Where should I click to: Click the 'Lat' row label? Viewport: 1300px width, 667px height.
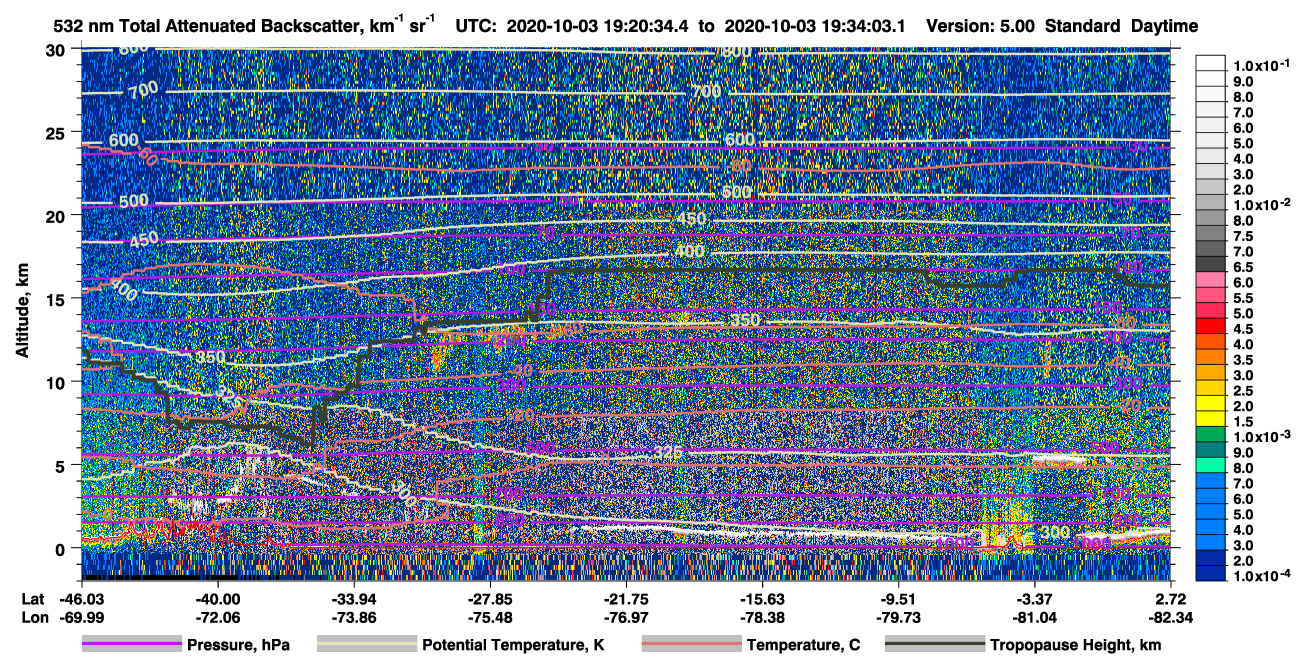point(34,599)
